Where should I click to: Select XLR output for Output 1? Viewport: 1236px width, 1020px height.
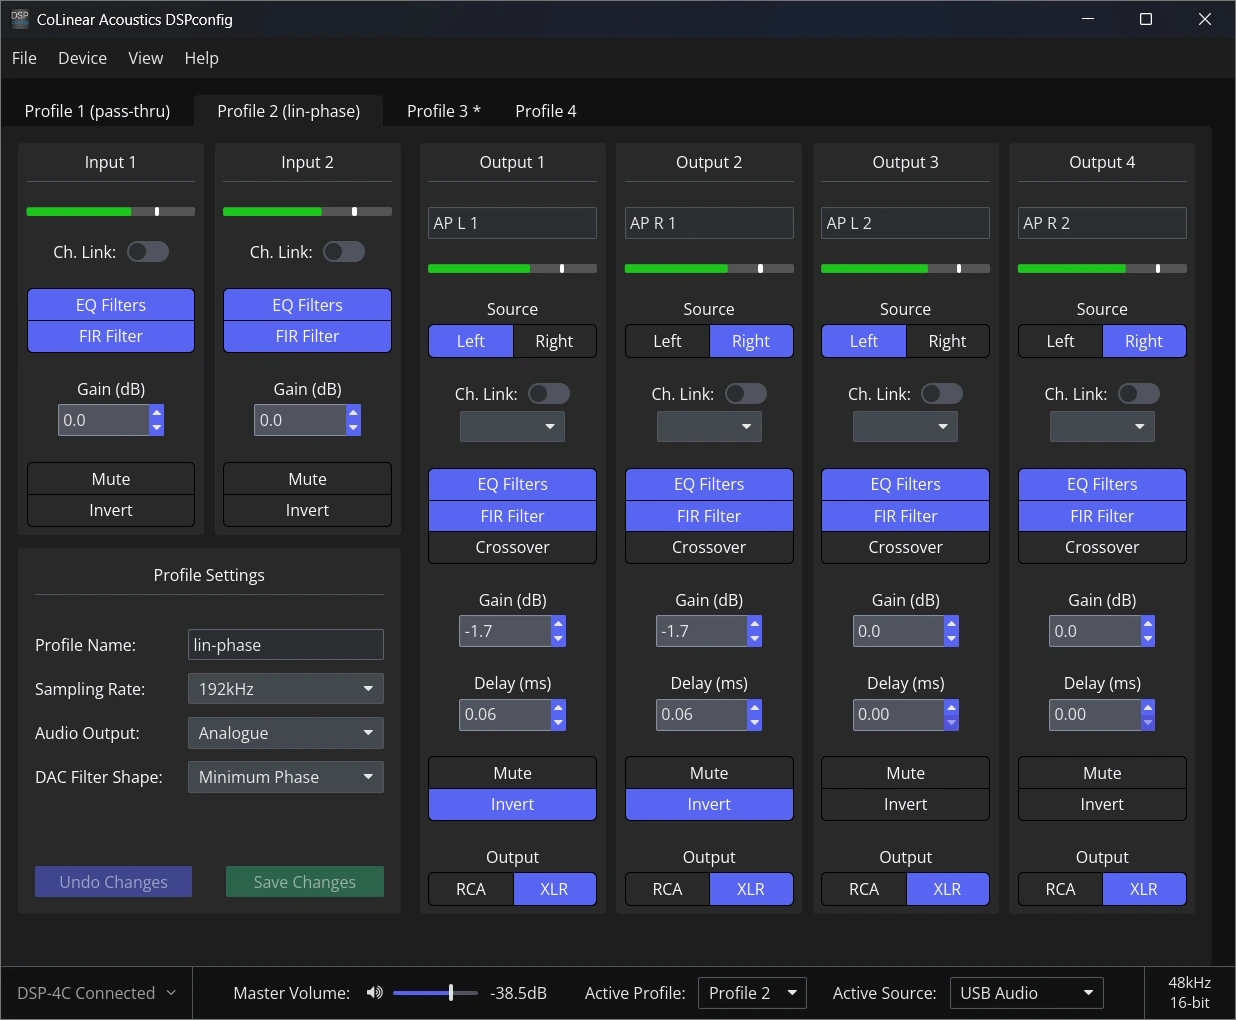[554, 889]
